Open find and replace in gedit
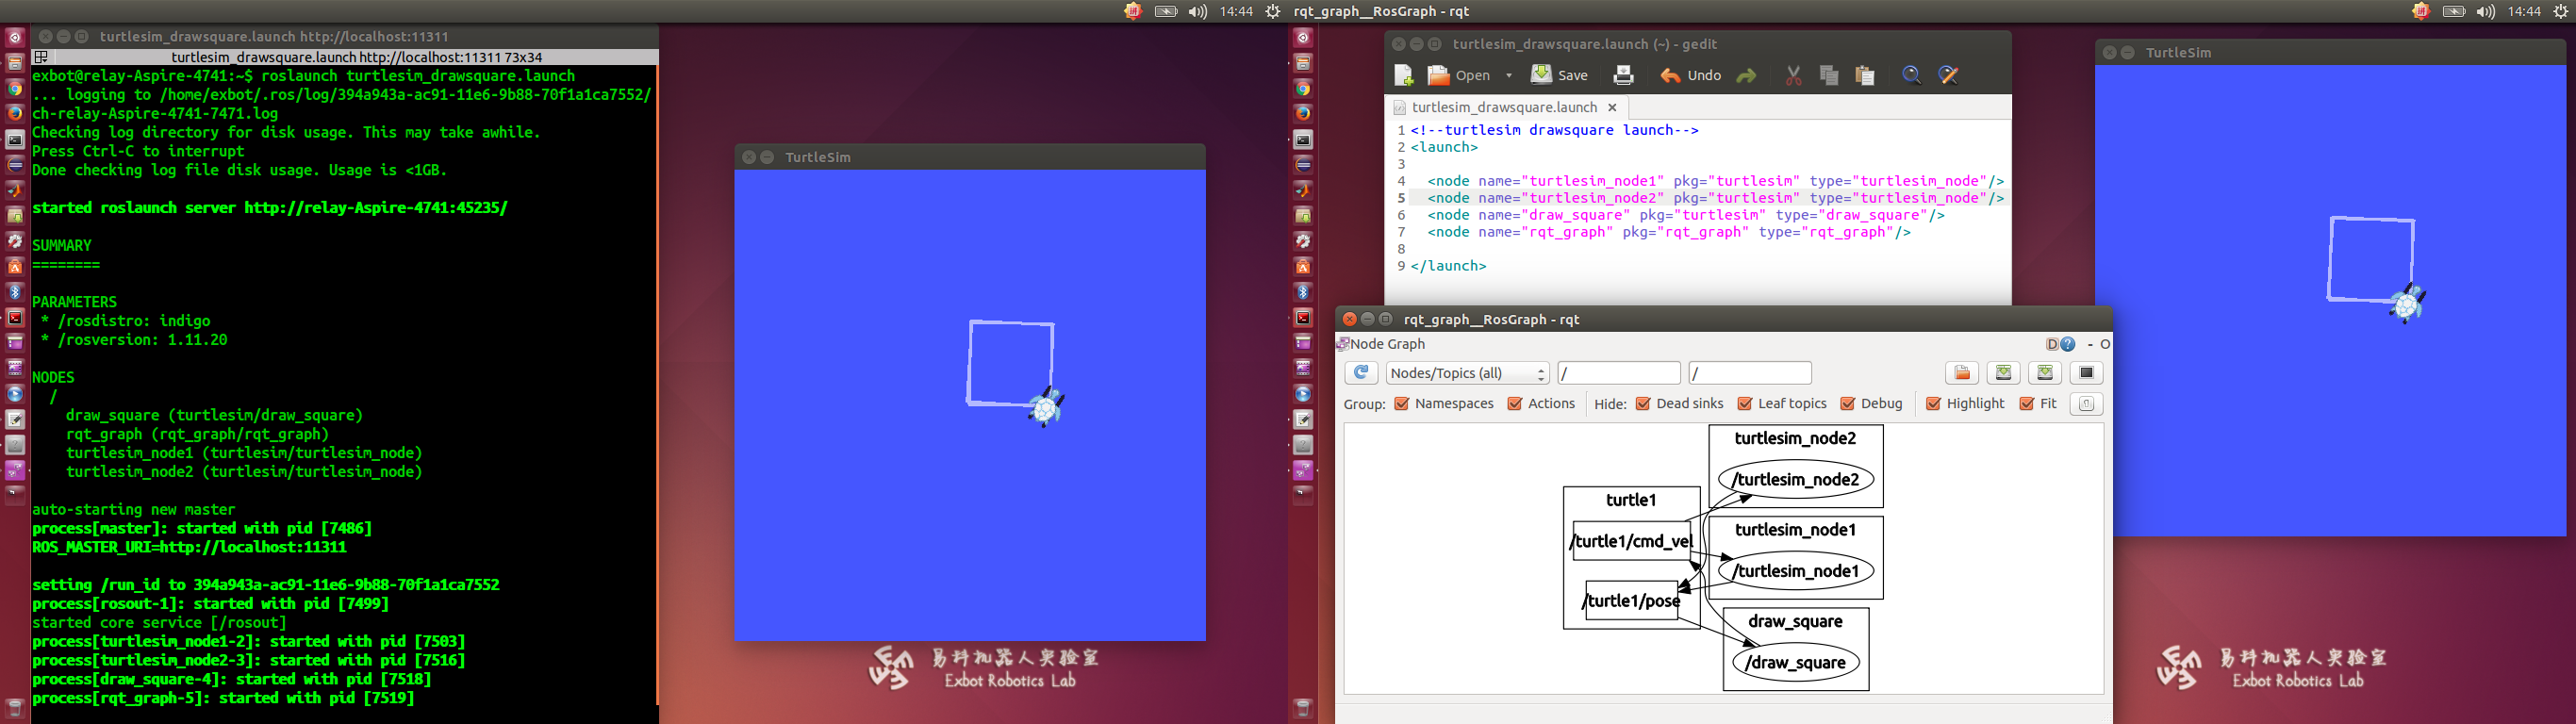The height and width of the screenshot is (724, 2576). coord(1948,76)
